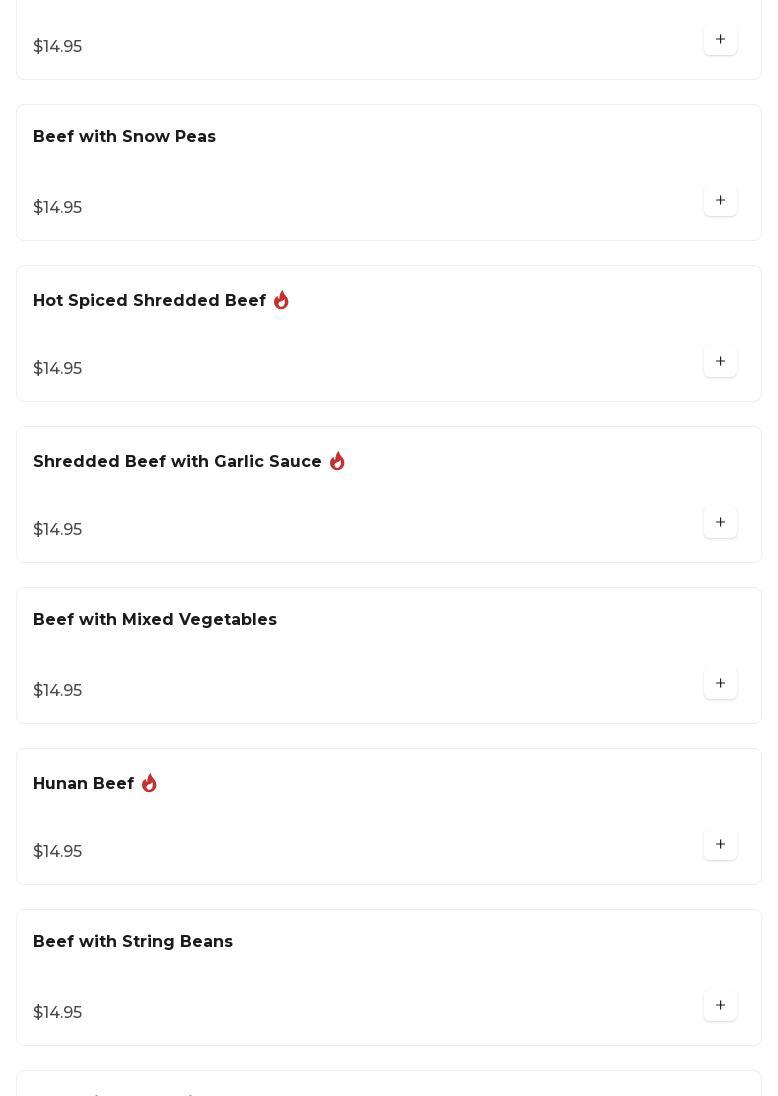Click the price under Beef with Mixed Vegetables
Viewport: 778px width, 1096px height.
point(58,691)
